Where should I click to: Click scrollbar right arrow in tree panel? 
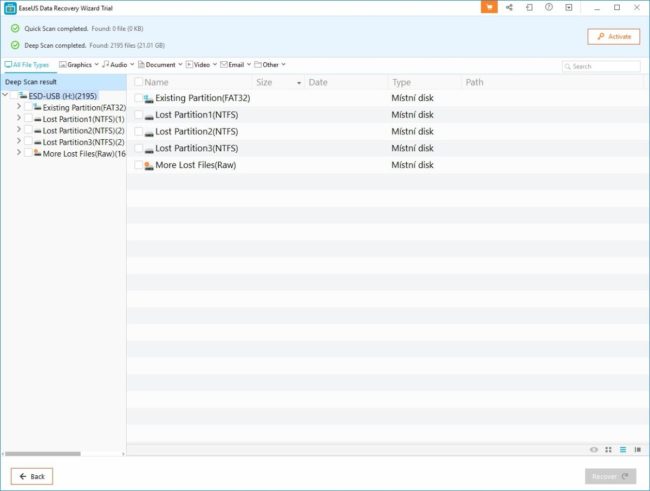[123, 454]
